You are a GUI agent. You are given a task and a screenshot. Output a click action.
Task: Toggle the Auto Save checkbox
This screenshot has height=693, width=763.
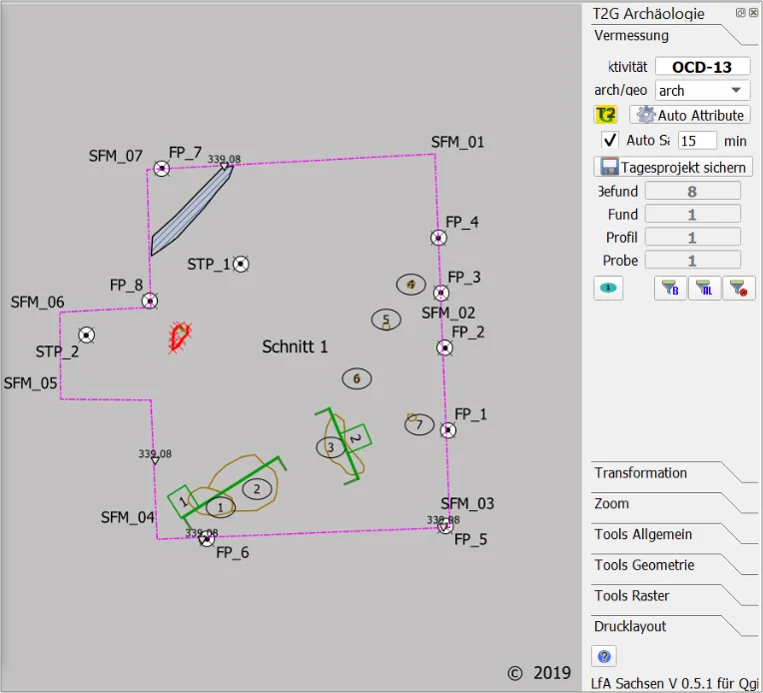pos(610,140)
